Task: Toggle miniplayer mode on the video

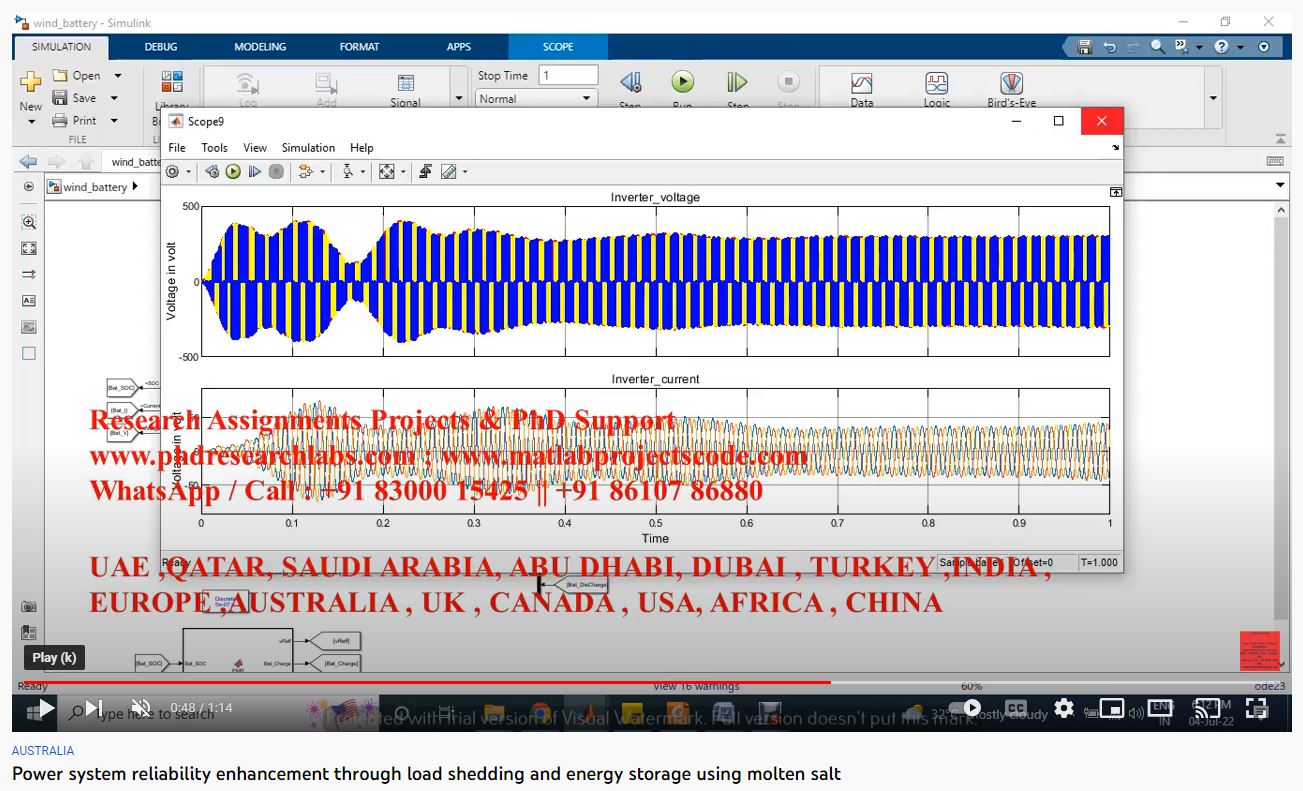Action: 1112,709
